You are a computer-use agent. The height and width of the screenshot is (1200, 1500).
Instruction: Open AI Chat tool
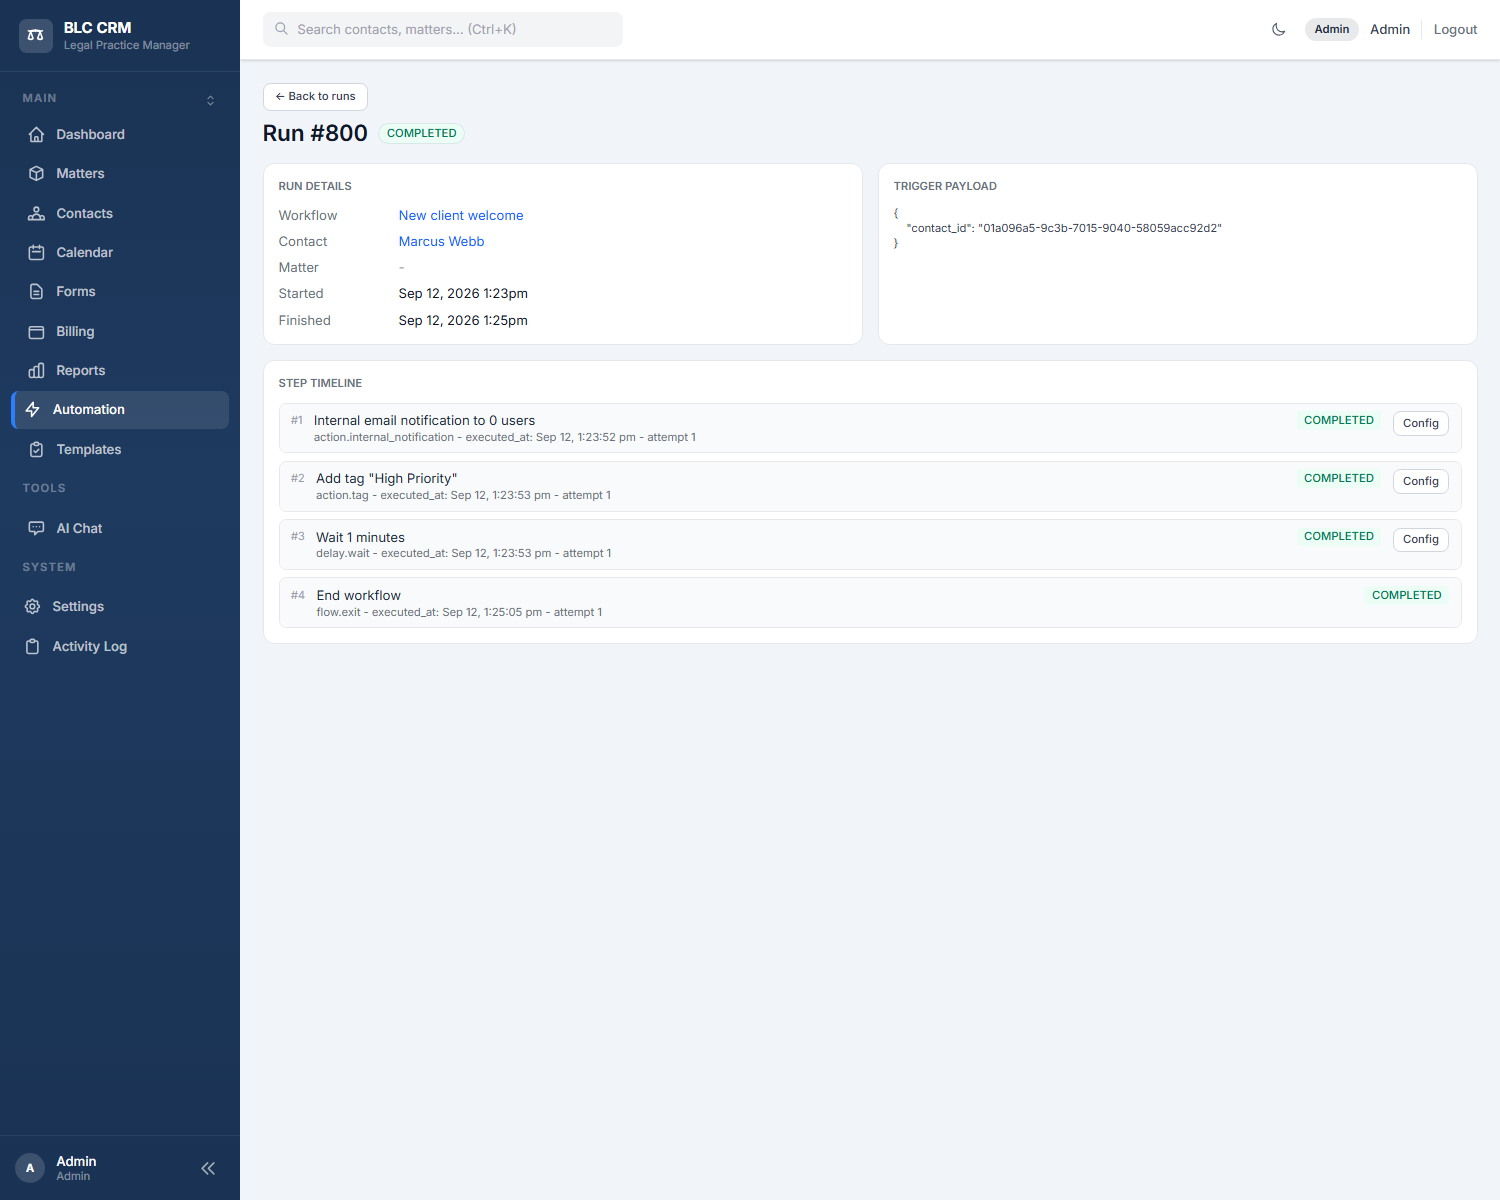(x=120, y=528)
